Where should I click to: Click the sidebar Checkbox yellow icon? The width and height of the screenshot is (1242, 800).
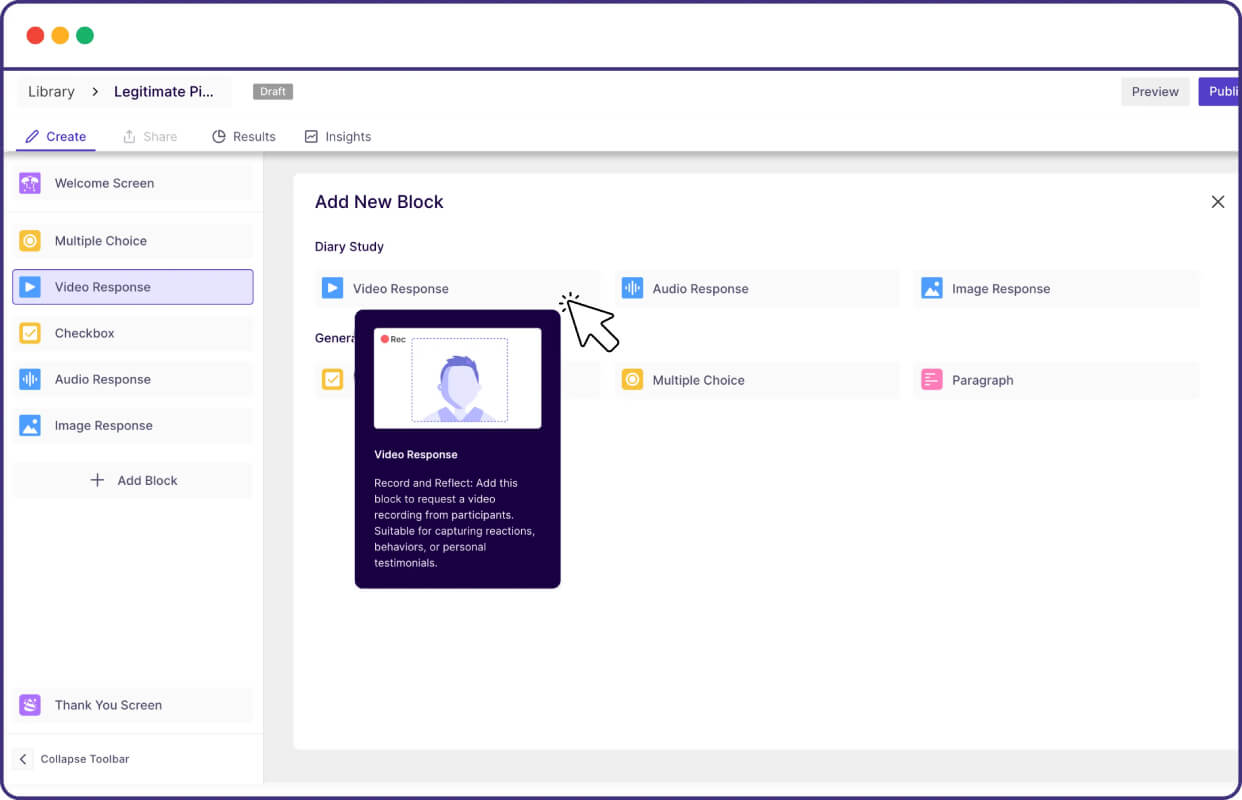coord(30,333)
